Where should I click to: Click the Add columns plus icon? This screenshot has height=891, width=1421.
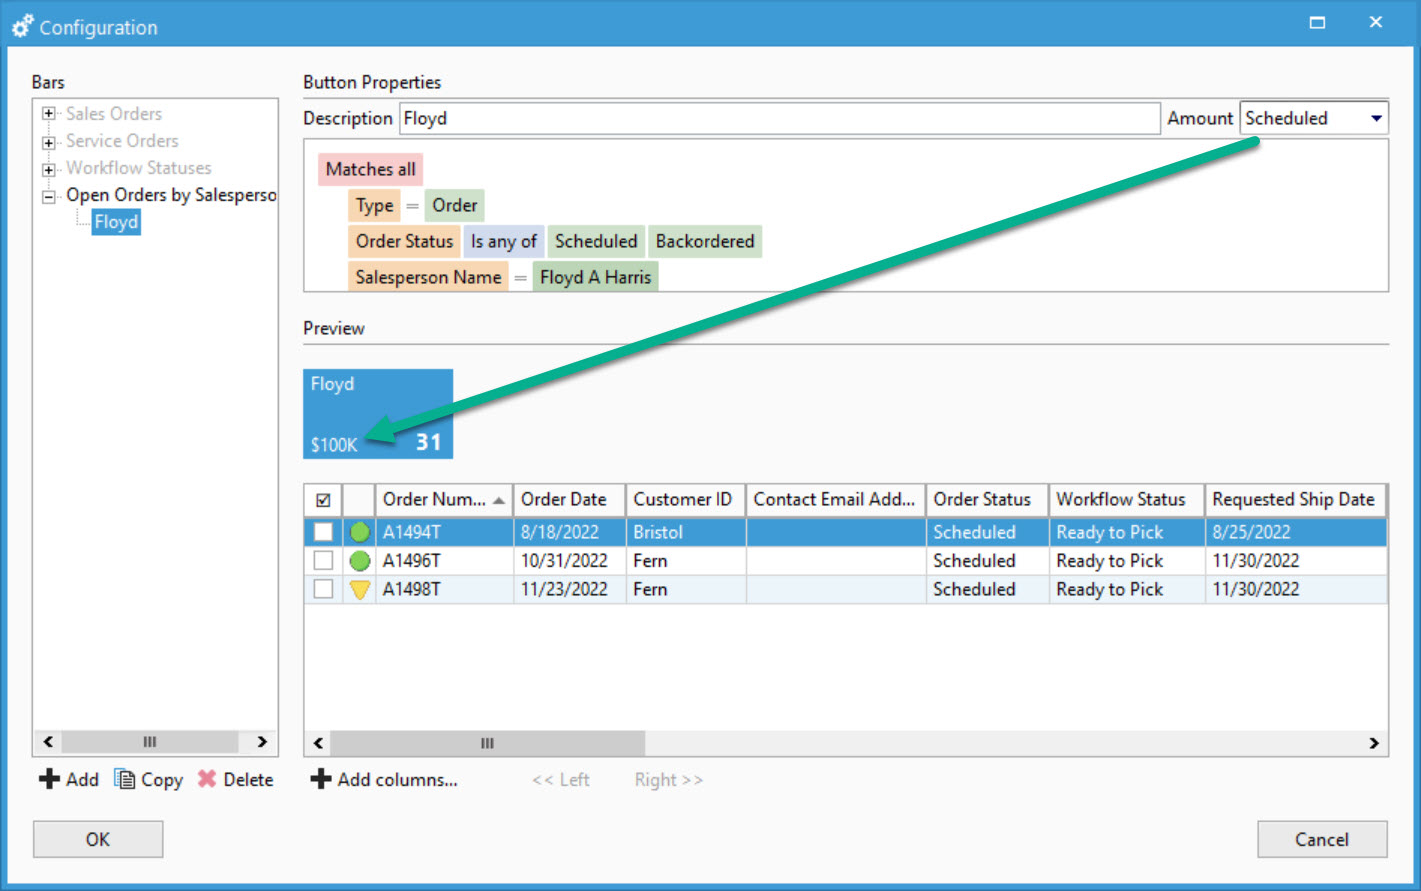pos(320,779)
